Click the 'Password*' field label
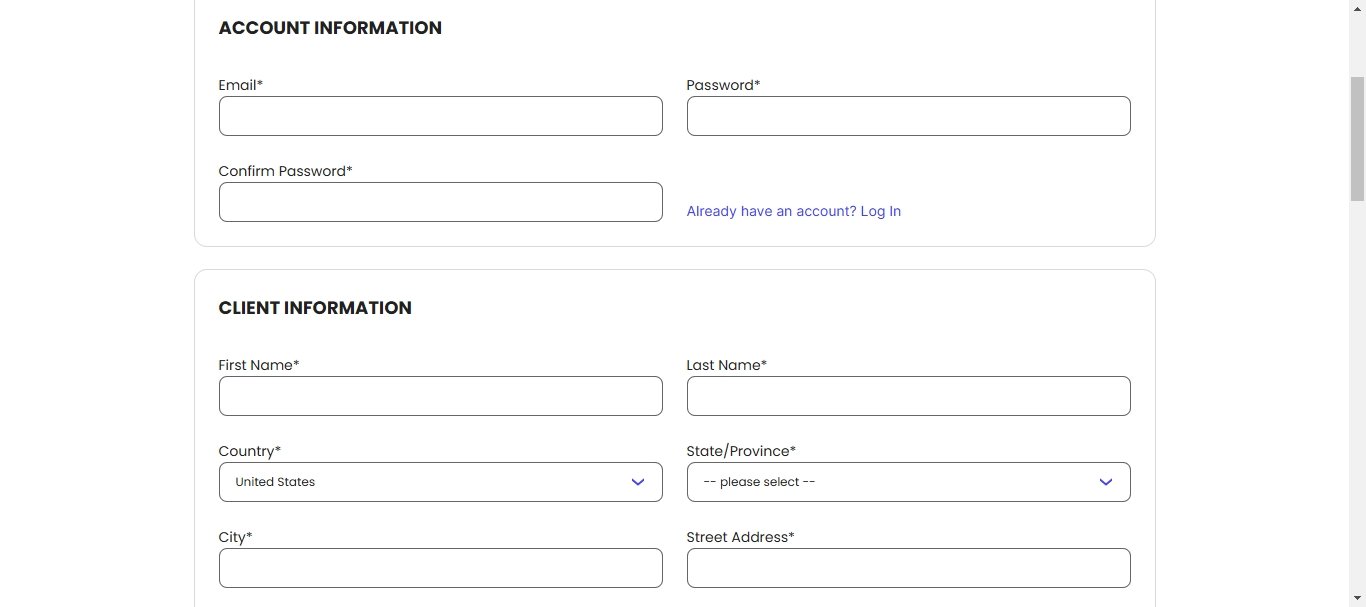The width and height of the screenshot is (1366, 607). [723, 85]
